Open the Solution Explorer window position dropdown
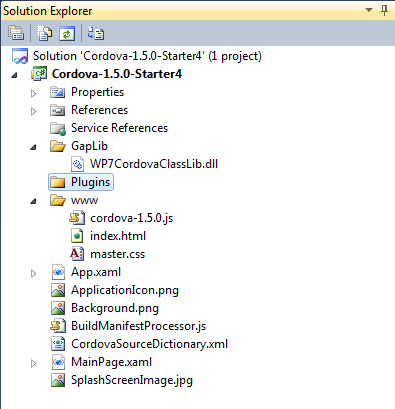Screen dimensions: 395x409 (x=369, y=10)
